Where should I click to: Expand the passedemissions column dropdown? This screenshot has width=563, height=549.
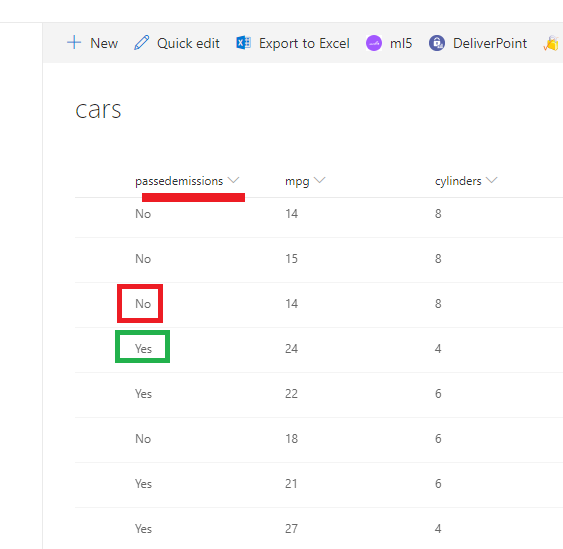coord(233,180)
